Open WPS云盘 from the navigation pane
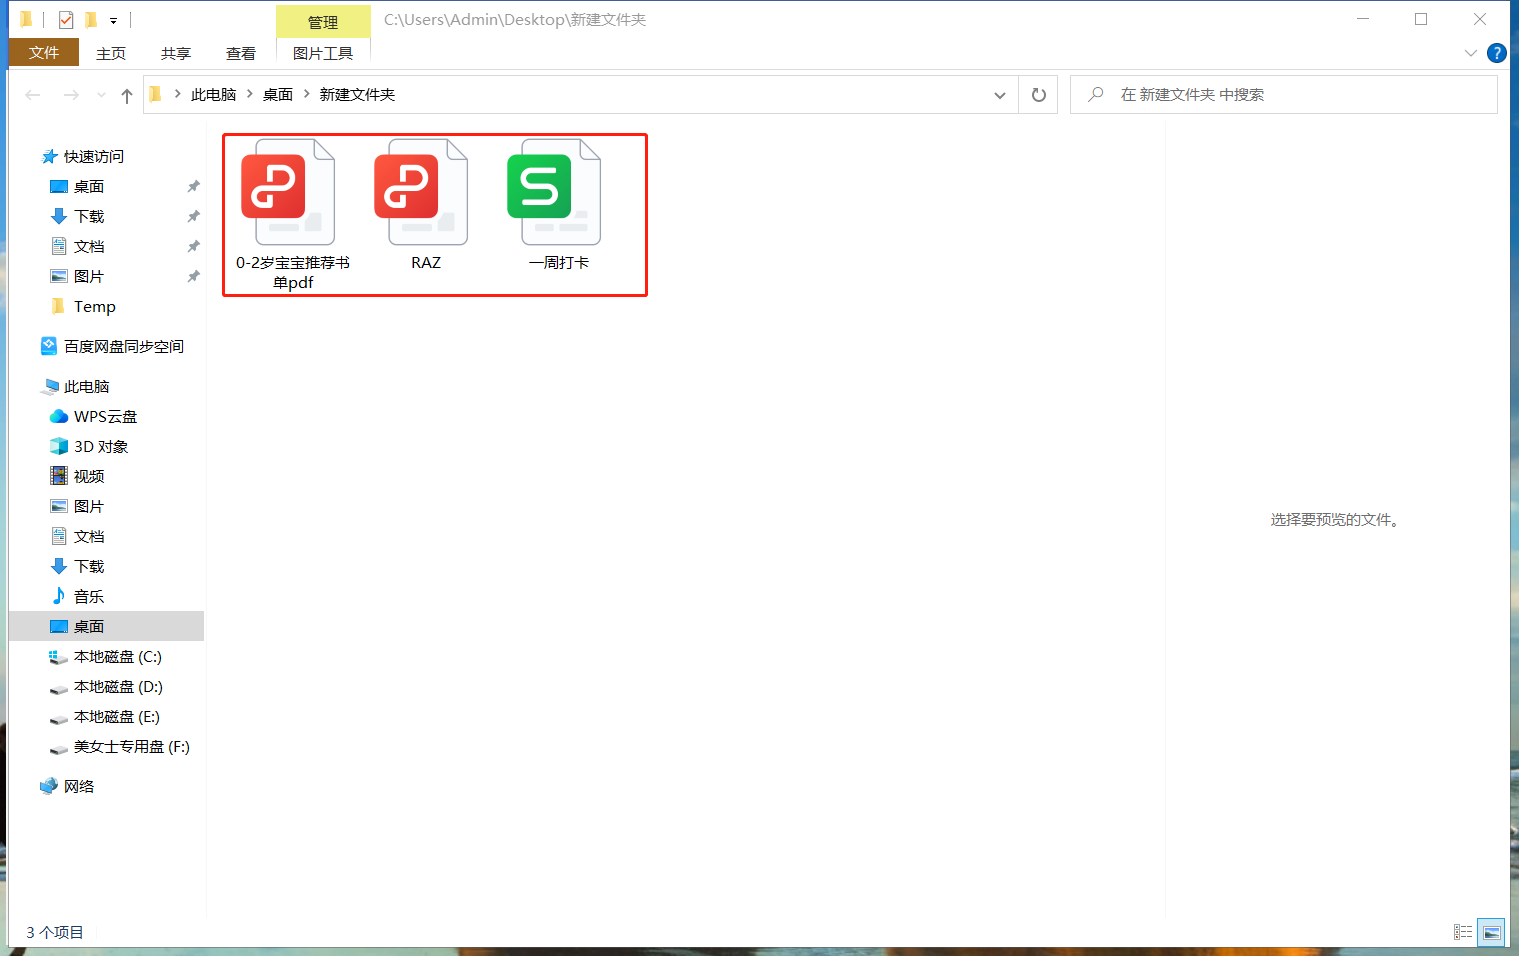 coord(104,416)
